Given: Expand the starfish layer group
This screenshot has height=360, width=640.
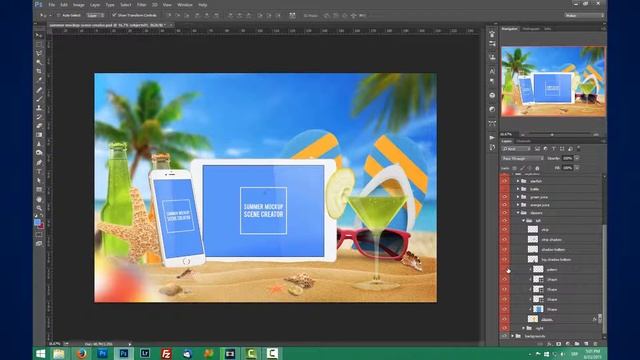Looking at the screenshot, I should 518,181.
